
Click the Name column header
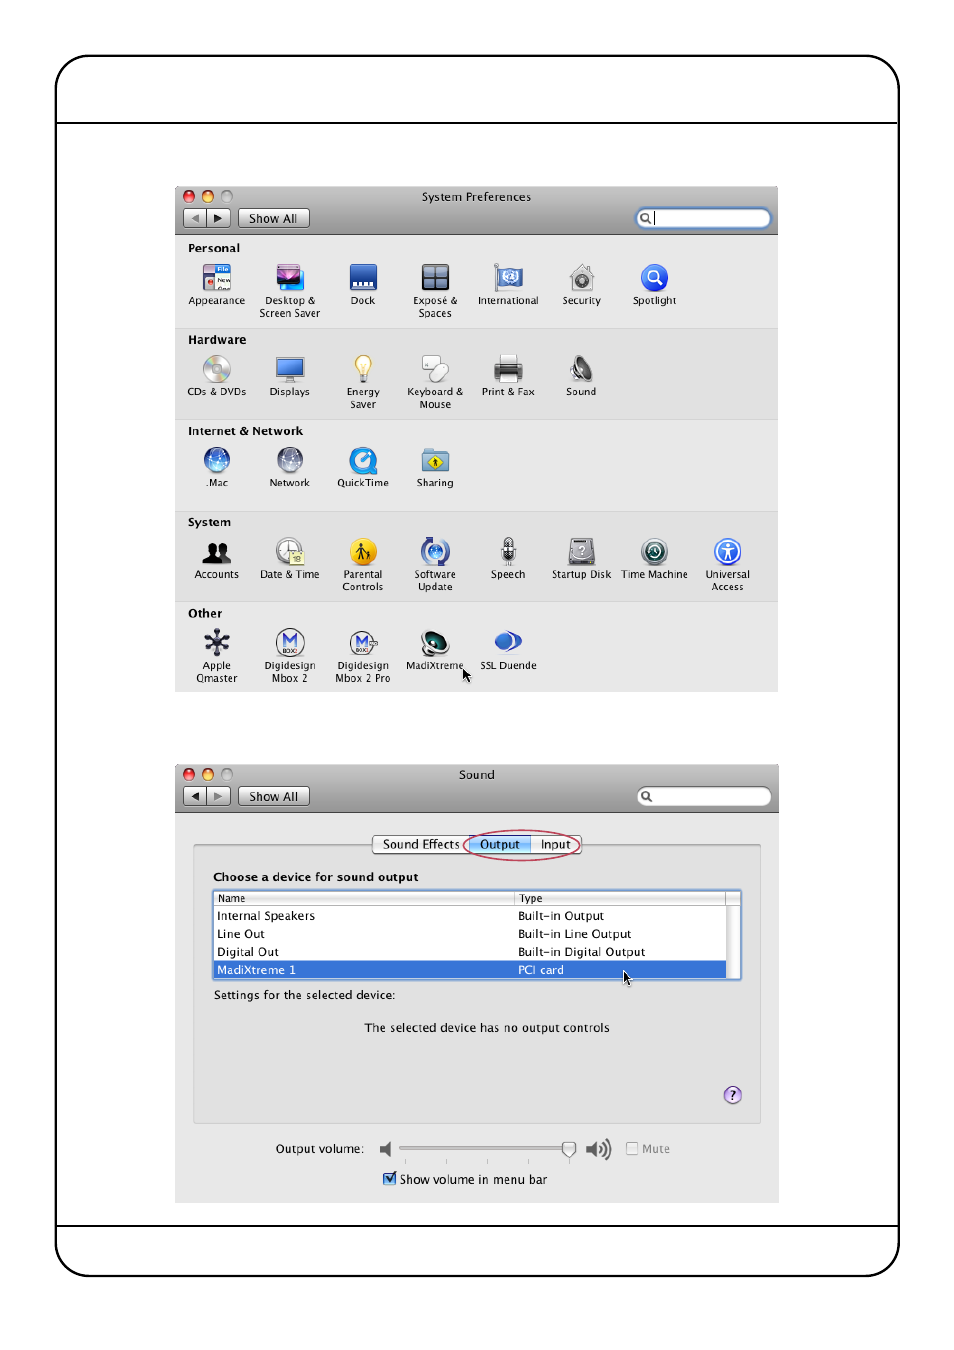pos(364,898)
